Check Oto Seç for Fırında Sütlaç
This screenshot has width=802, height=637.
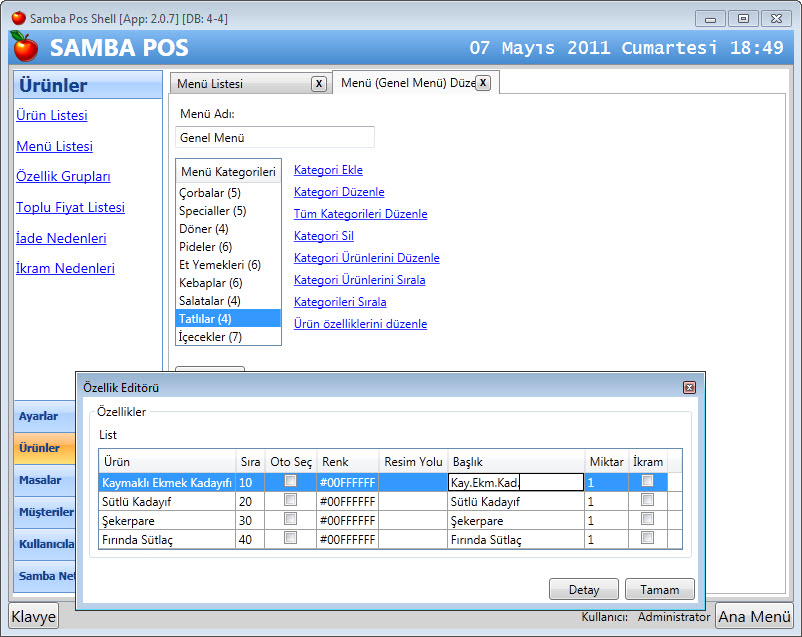point(290,538)
